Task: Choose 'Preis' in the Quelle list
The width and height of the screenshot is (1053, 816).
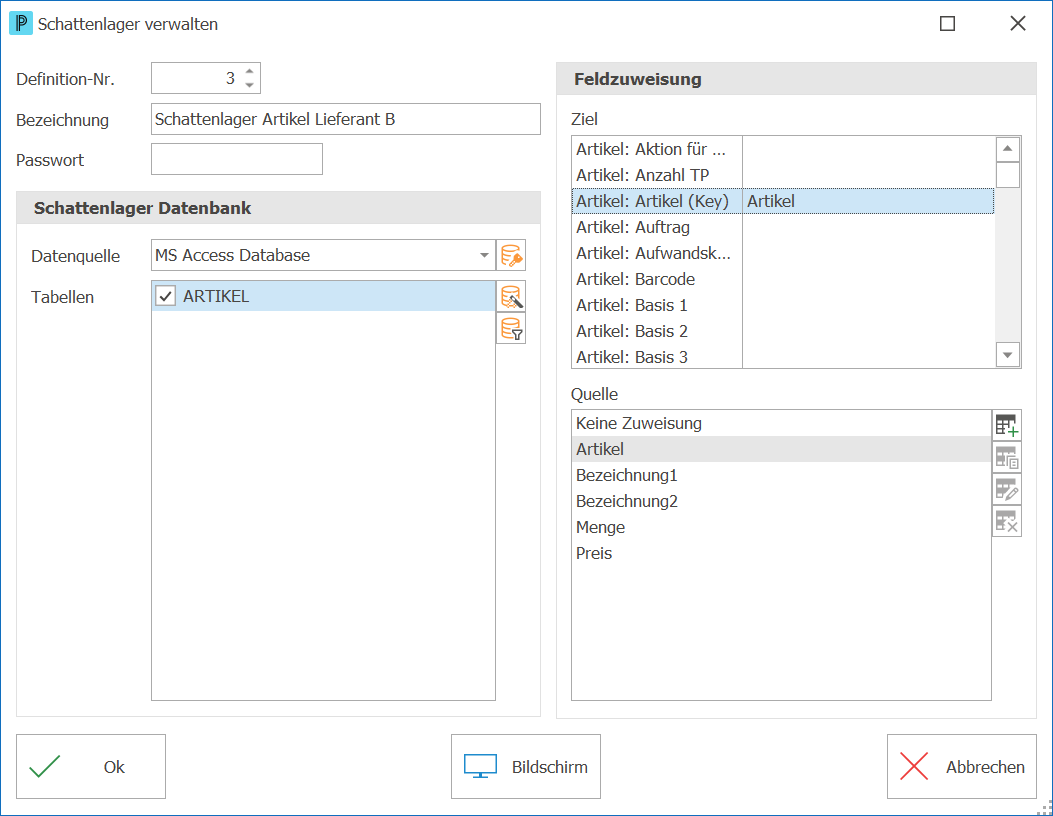Action: 782,553
